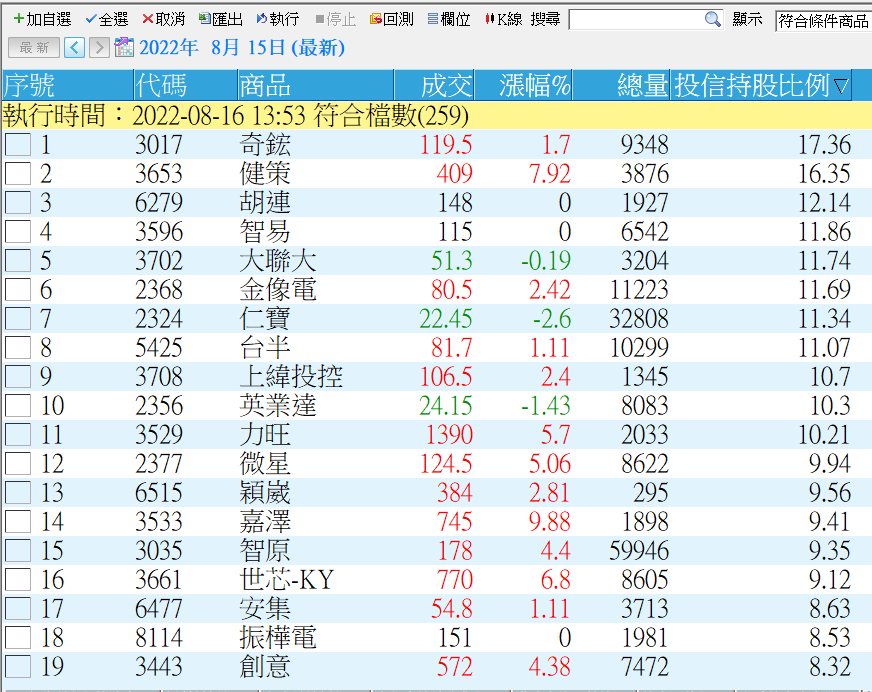This screenshot has height=692, width=872.
Task: Open the 符合條件商品 display dropdown
Action: (823, 20)
